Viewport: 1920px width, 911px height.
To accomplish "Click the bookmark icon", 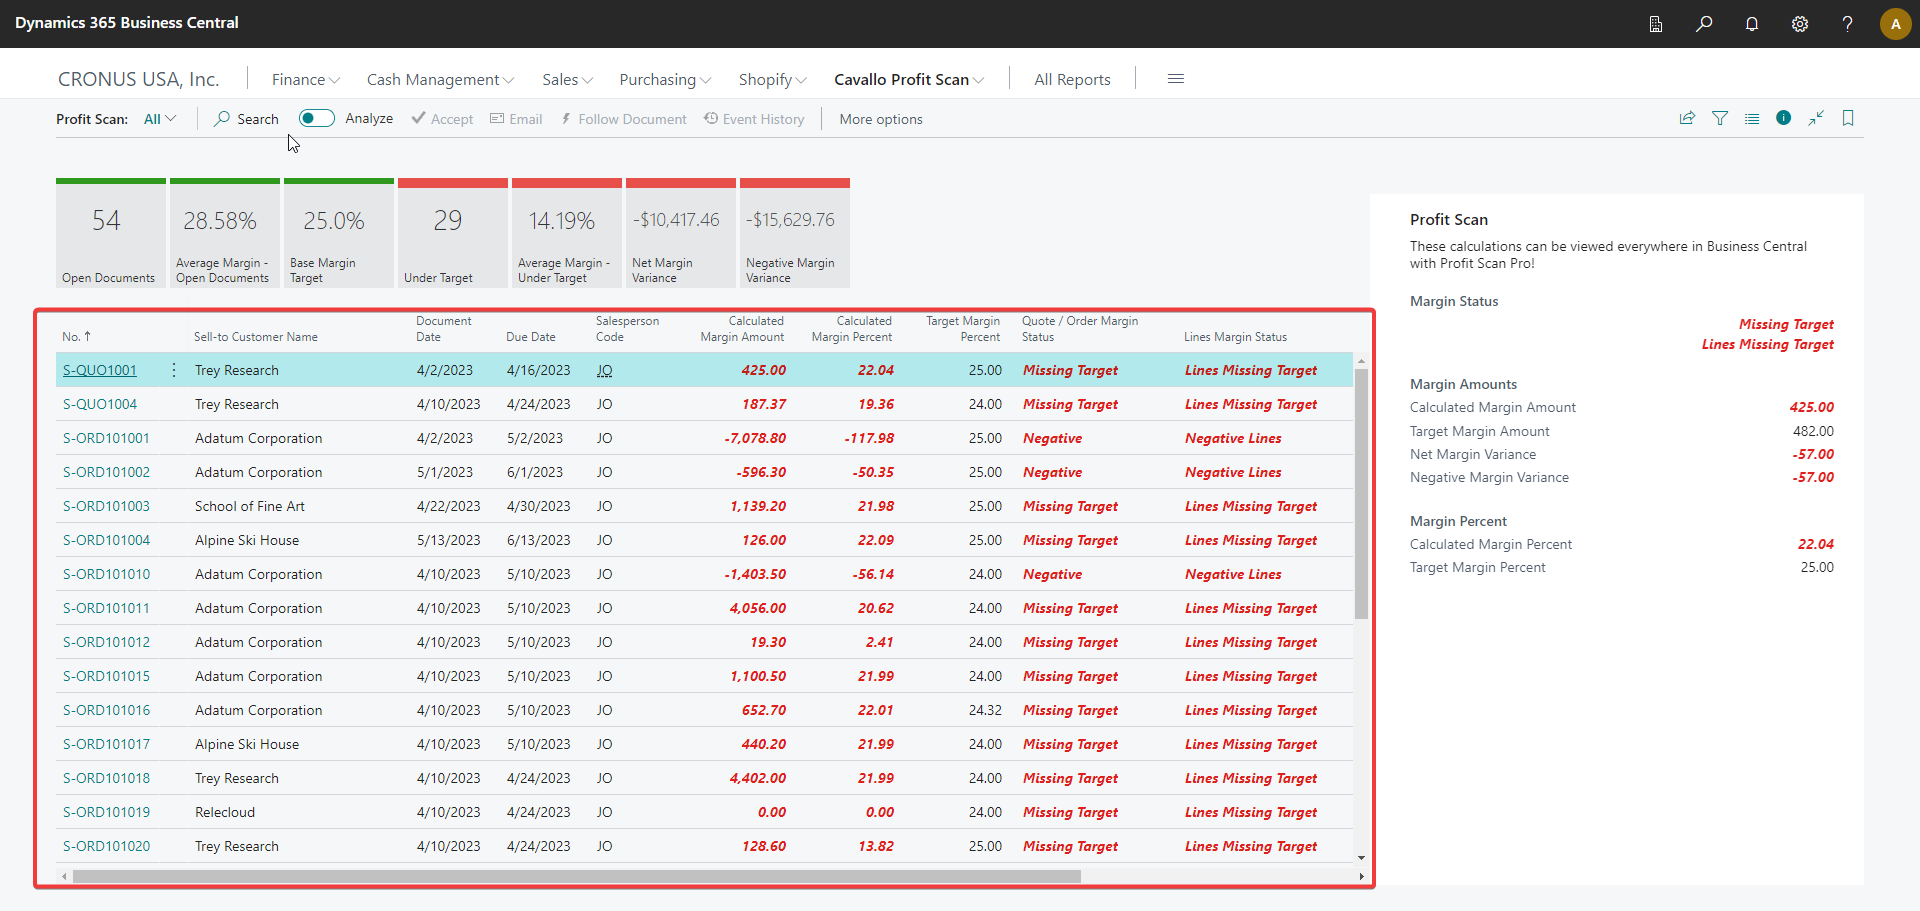I will (1847, 118).
